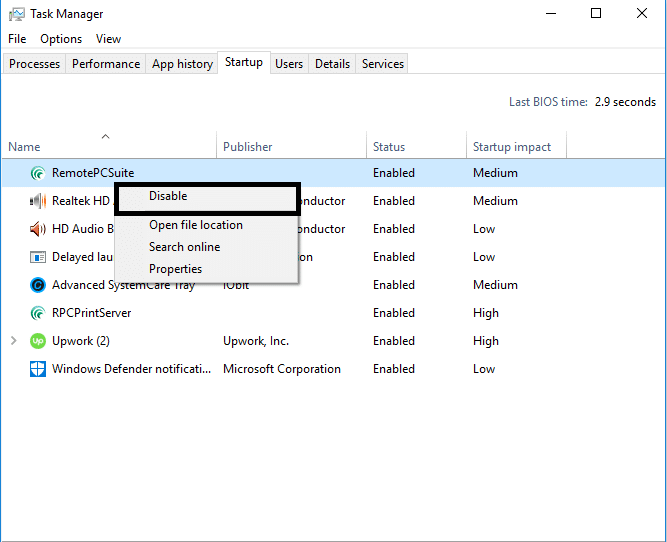667x542 pixels.
Task: Click the Realtek HD audio speaker icon
Action: click(38, 201)
